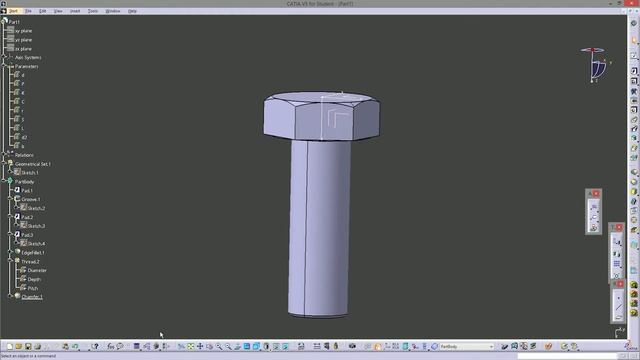This screenshot has height=360, width=640.
Task: Open the View menu
Action: coord(58,11)
